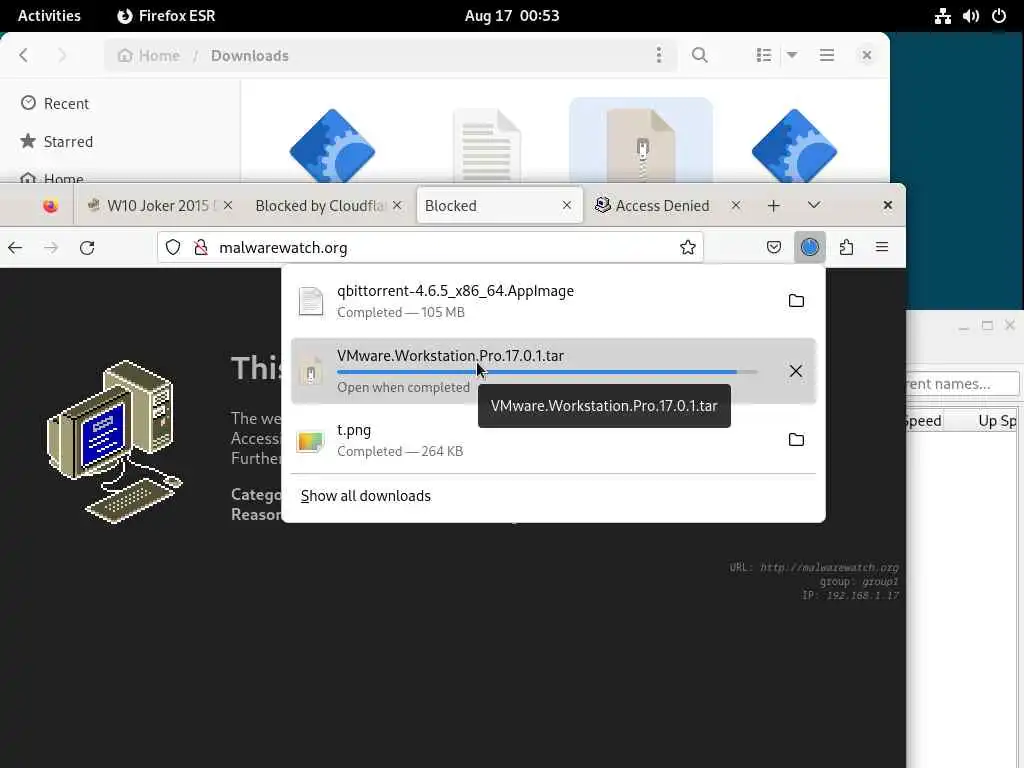Close the W10 Joker 2015 tab

pyautogui.click(x=227, y=205)
